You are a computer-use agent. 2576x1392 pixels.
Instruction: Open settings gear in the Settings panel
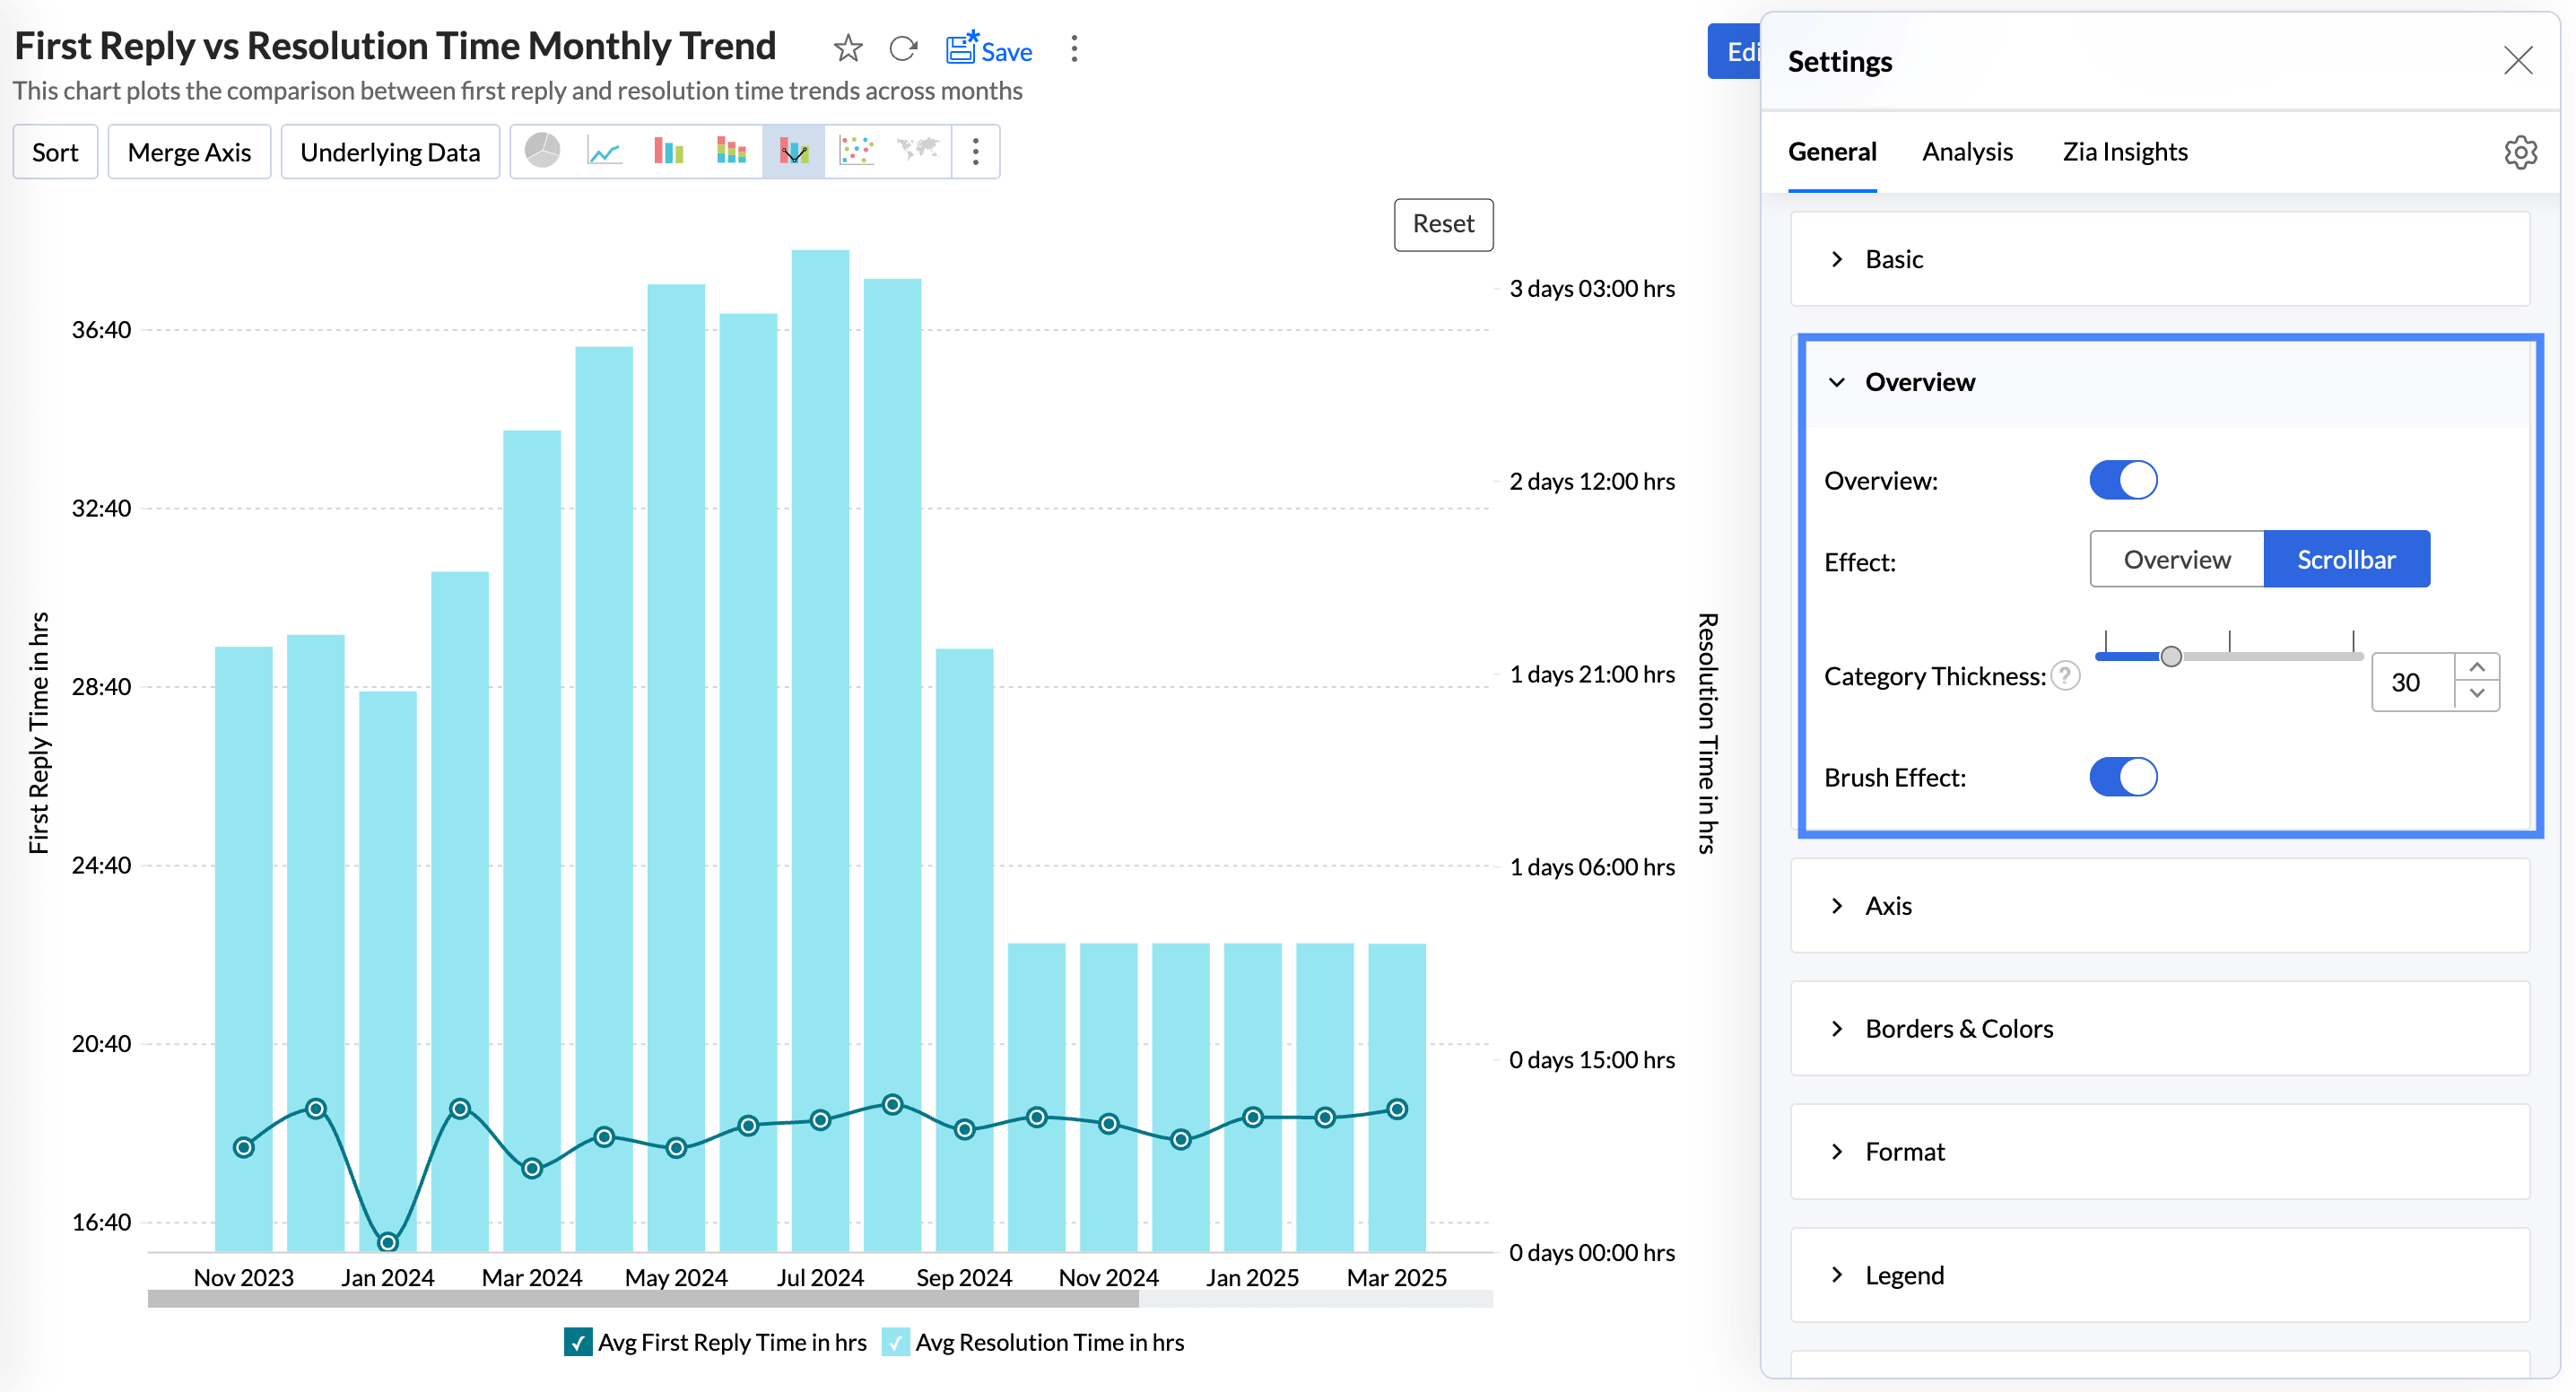click(x=2520, y=152)
